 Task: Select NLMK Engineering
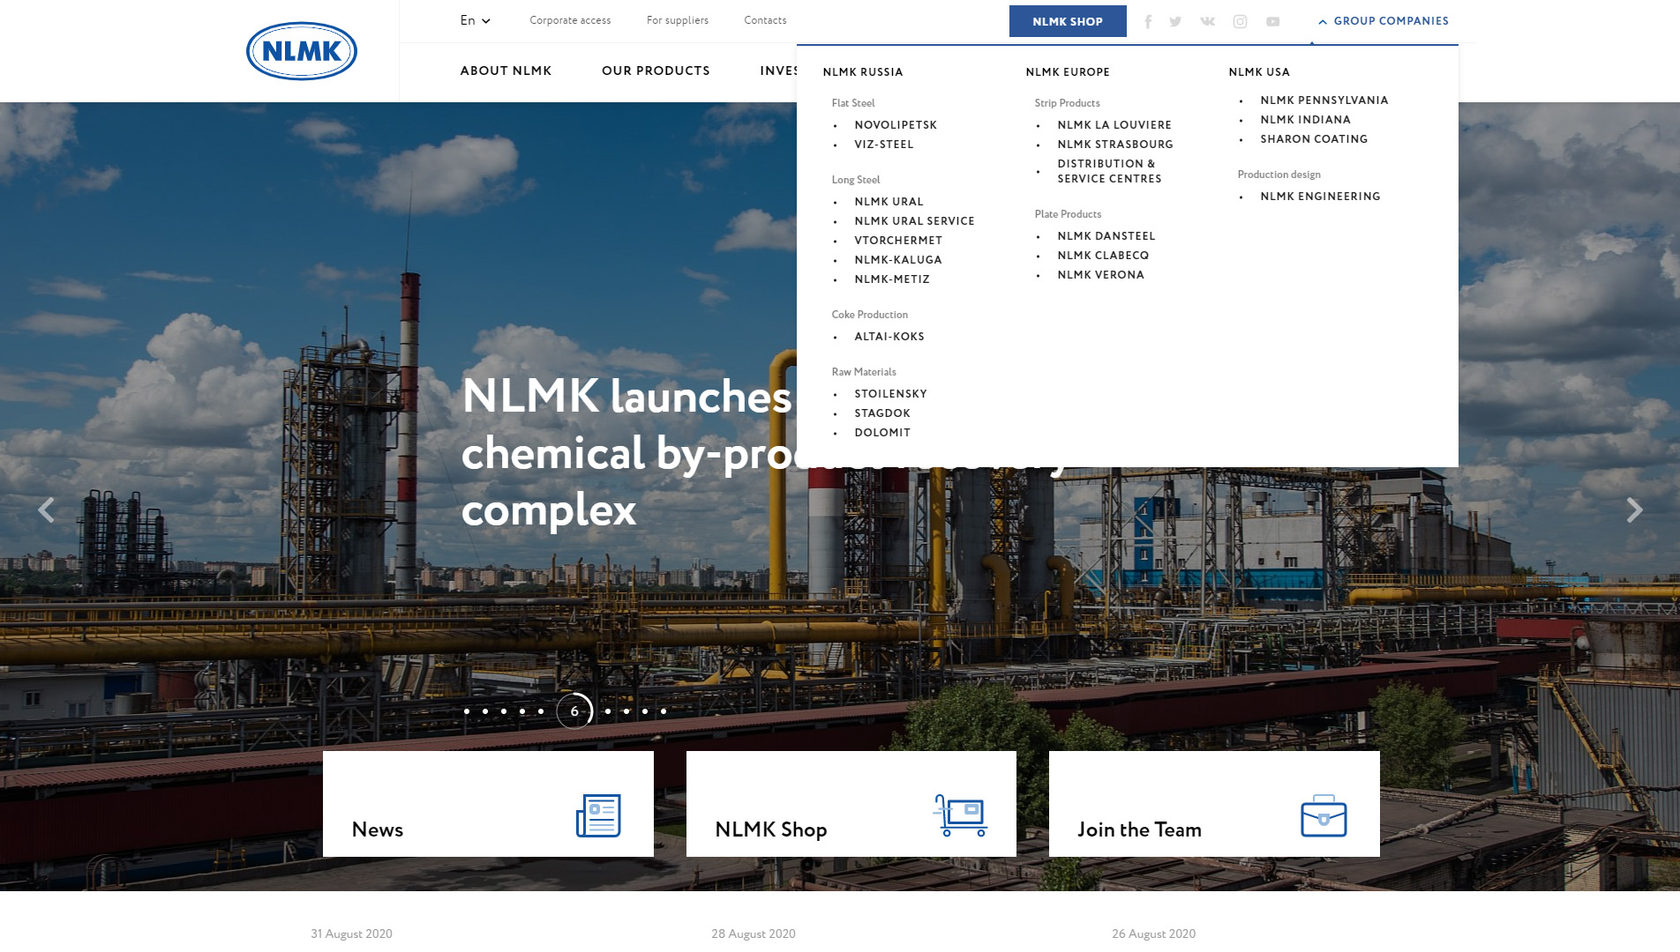[x=1320, y=196]
